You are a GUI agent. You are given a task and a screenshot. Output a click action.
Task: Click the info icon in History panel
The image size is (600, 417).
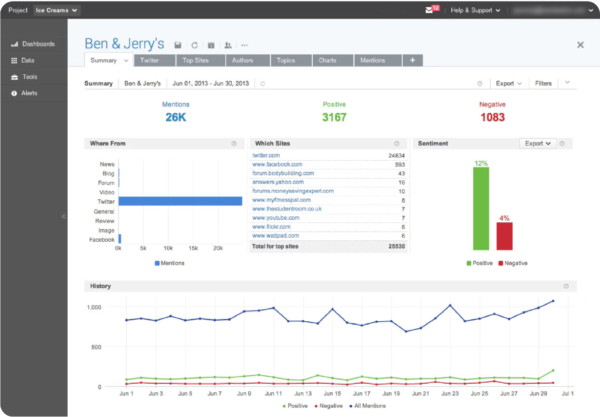click(x=566, y=286)
